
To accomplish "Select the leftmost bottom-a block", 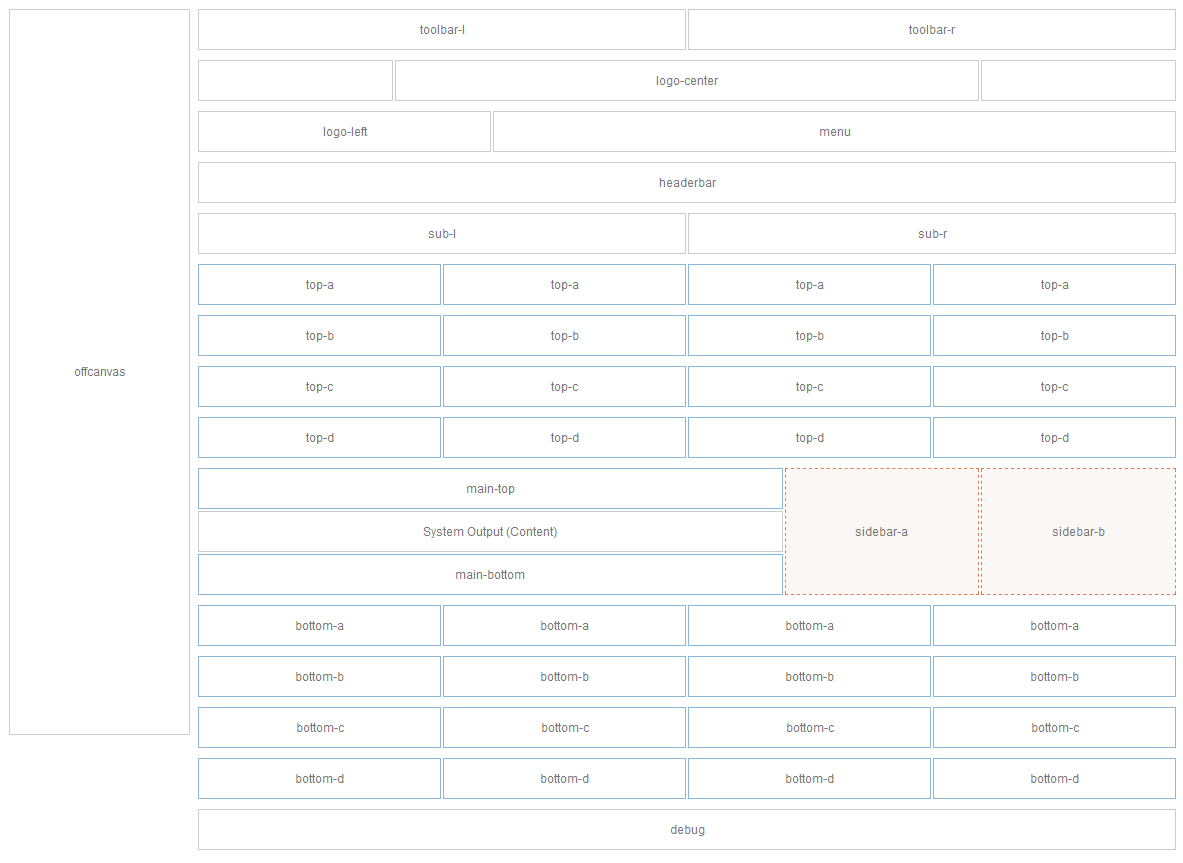I will pyautogui.click(x=319, y=625).
